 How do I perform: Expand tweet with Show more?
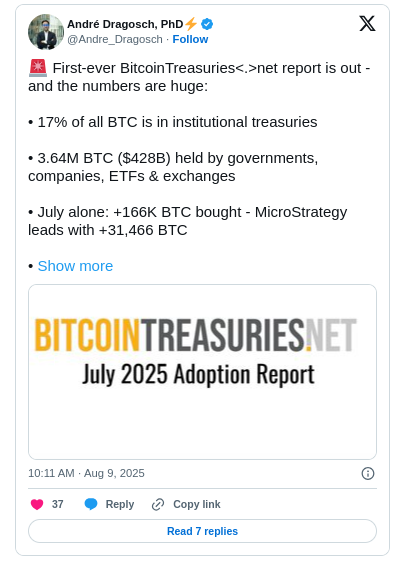(75, 266)
